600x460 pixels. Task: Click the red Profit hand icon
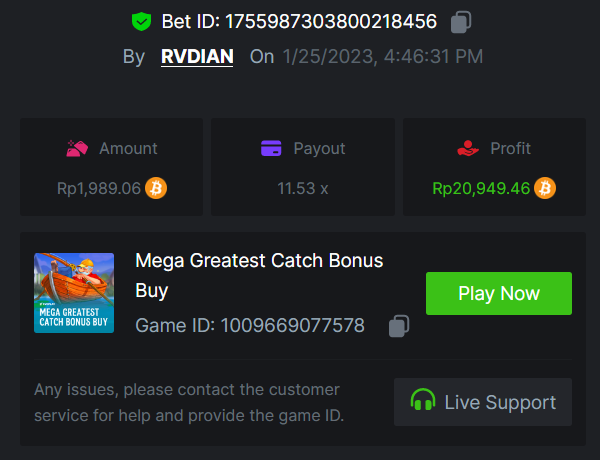[467, 148]
